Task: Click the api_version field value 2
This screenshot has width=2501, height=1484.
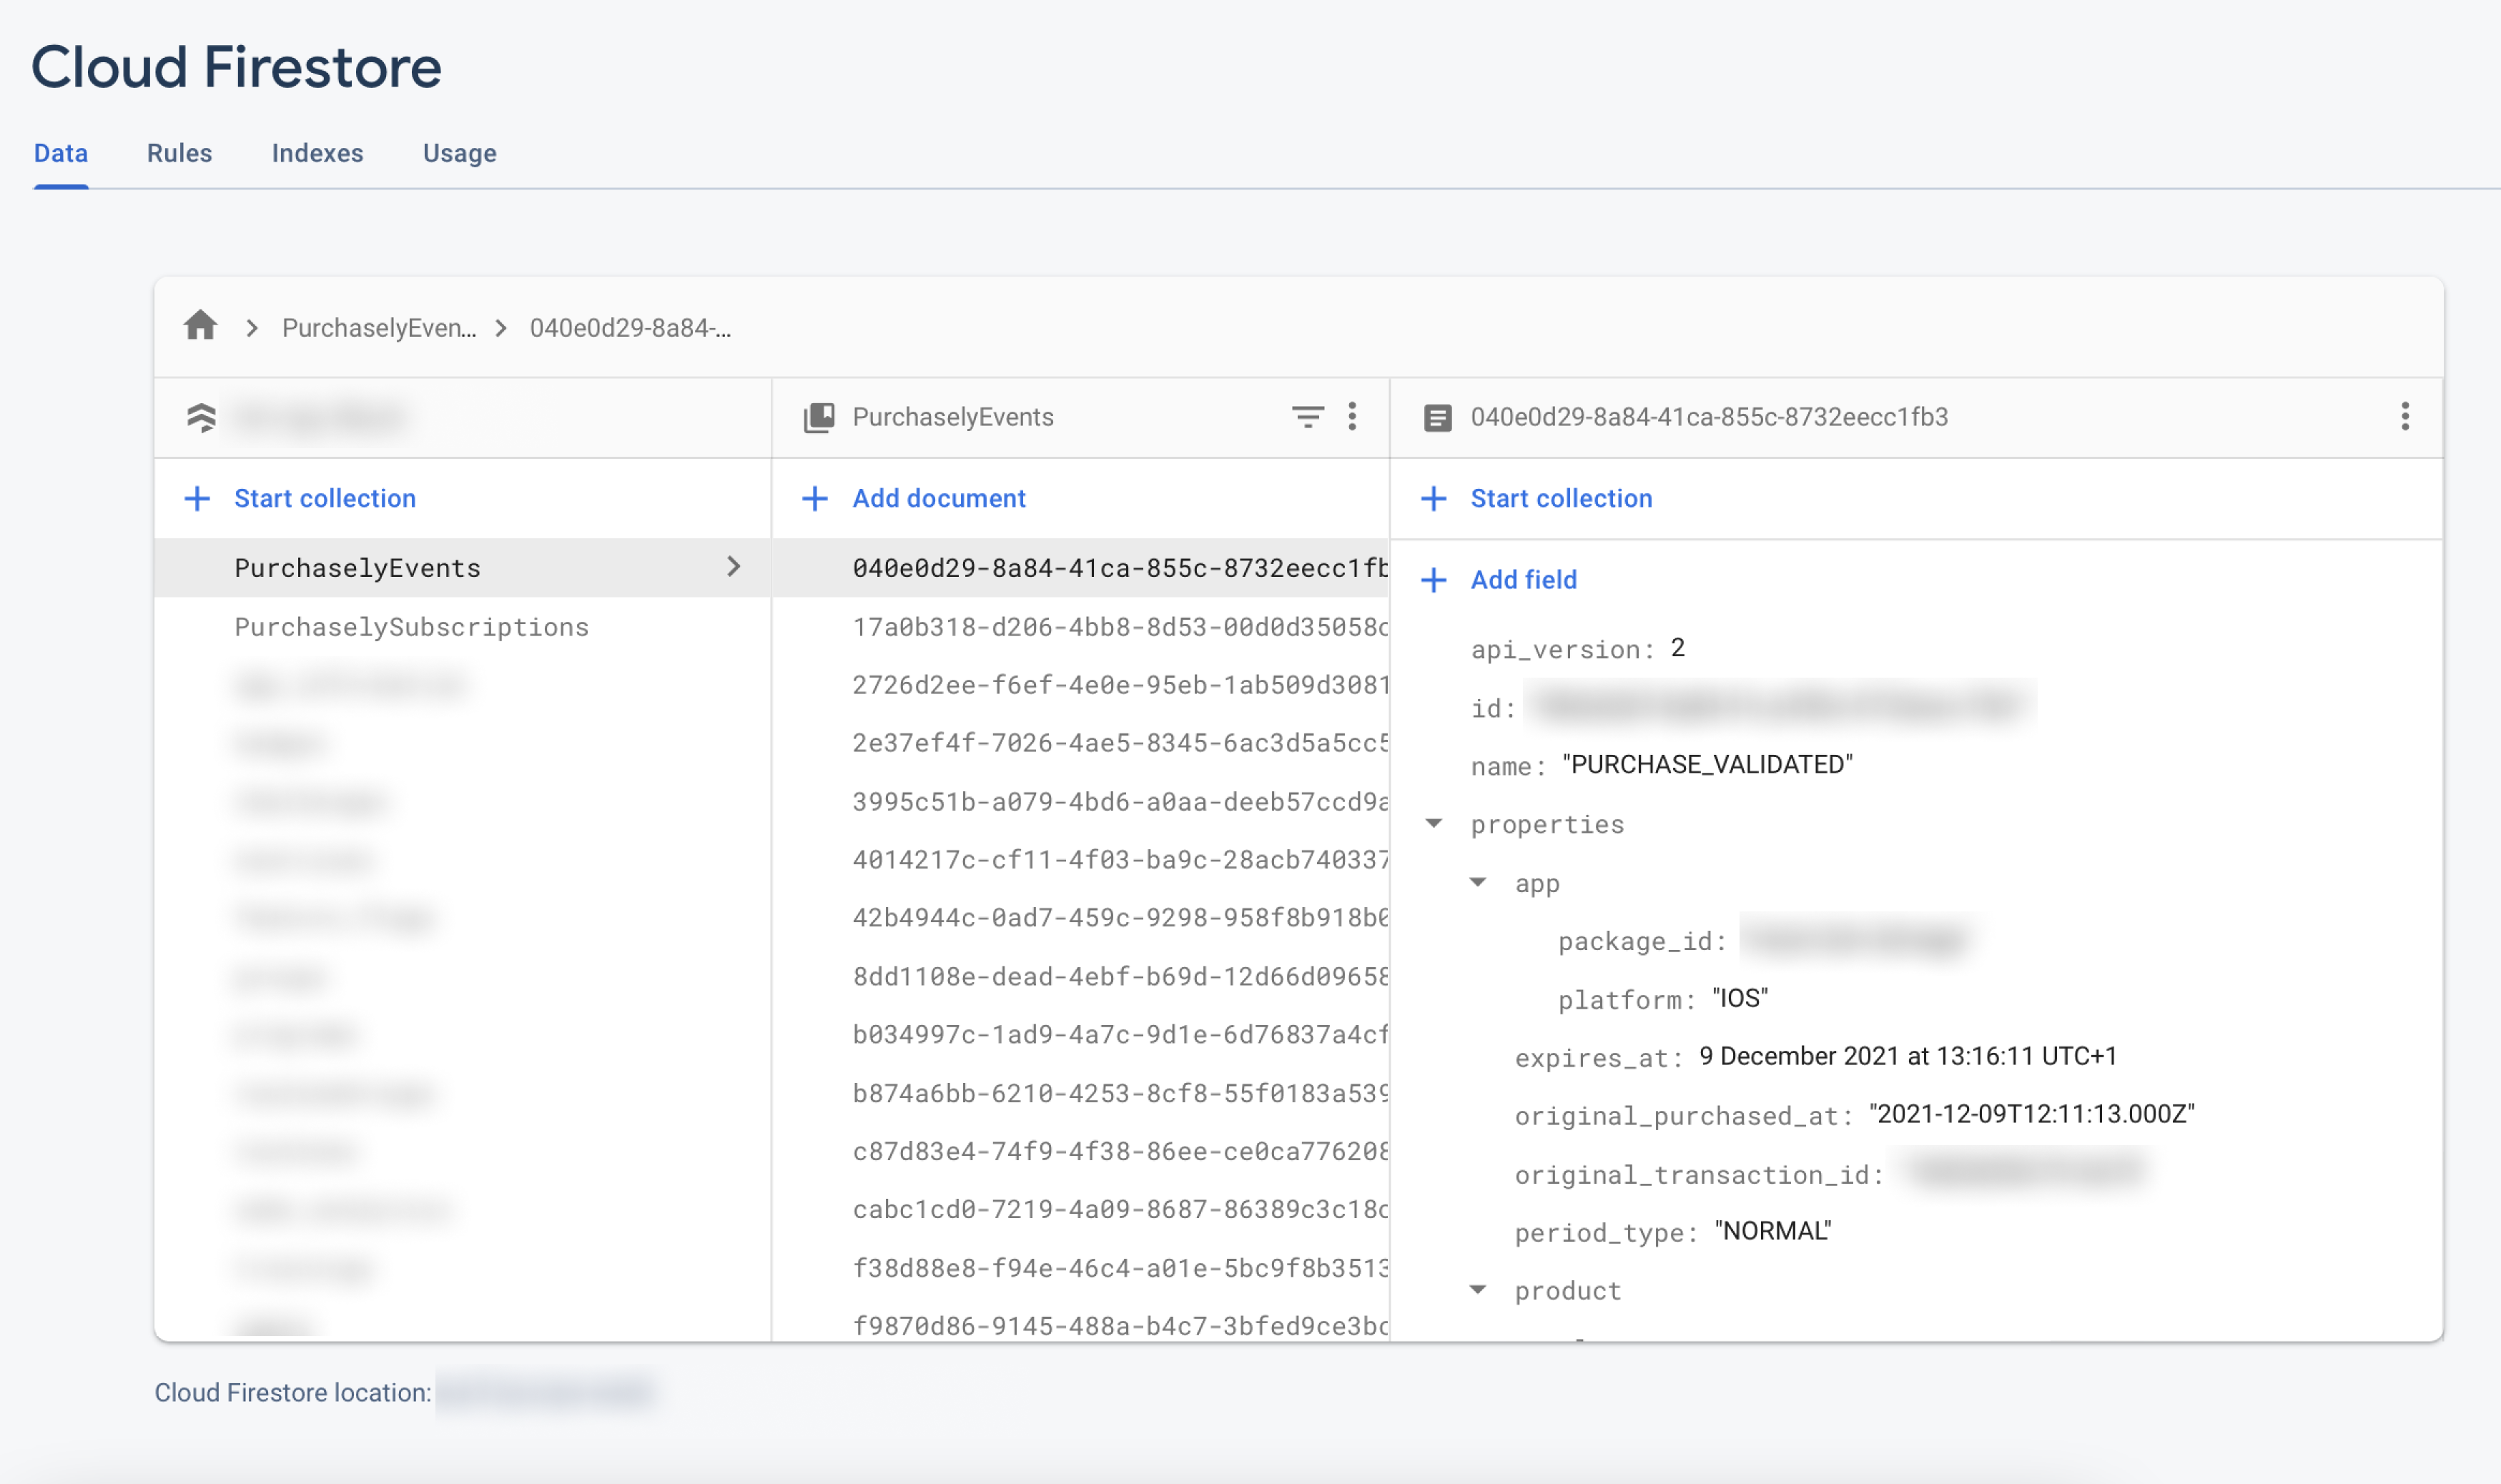Action: tap(1678, 648)
